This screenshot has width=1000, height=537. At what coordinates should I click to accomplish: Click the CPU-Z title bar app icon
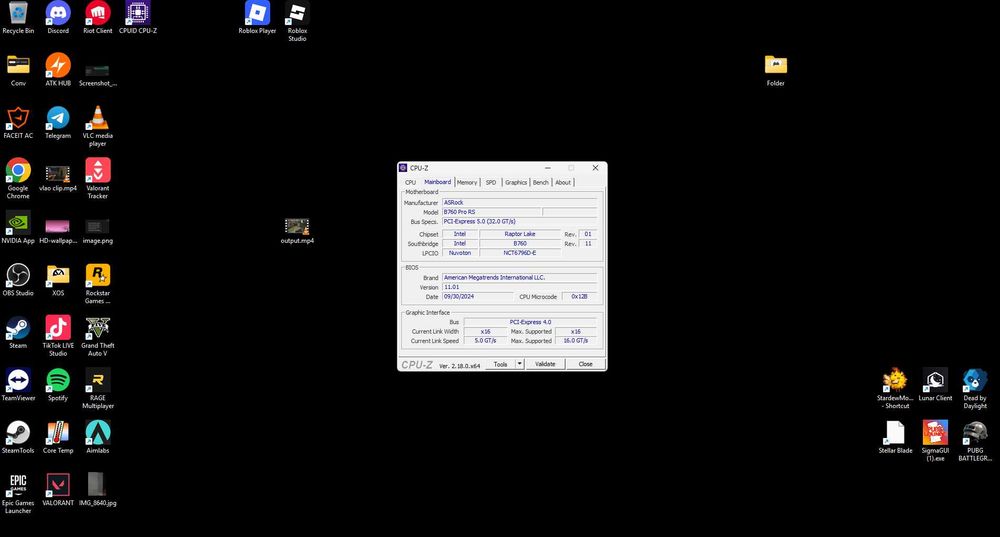[x=403, y=168]
